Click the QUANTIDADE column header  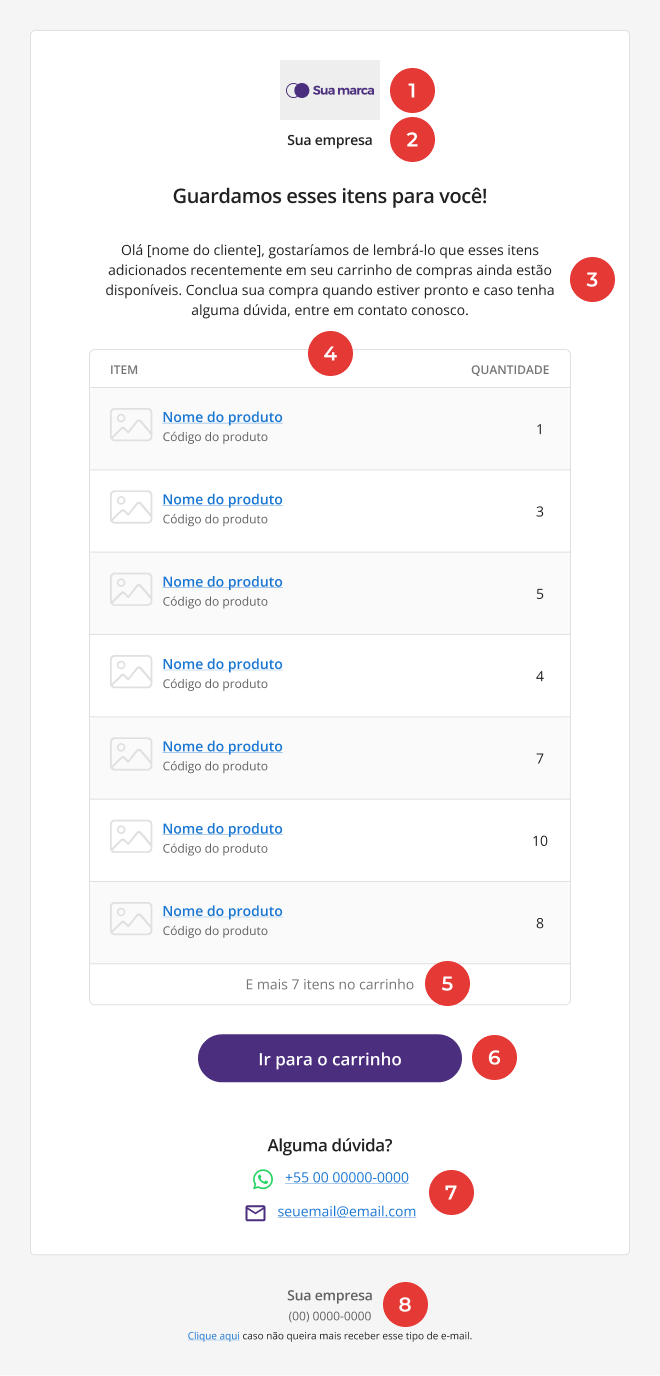coord(510,370)
